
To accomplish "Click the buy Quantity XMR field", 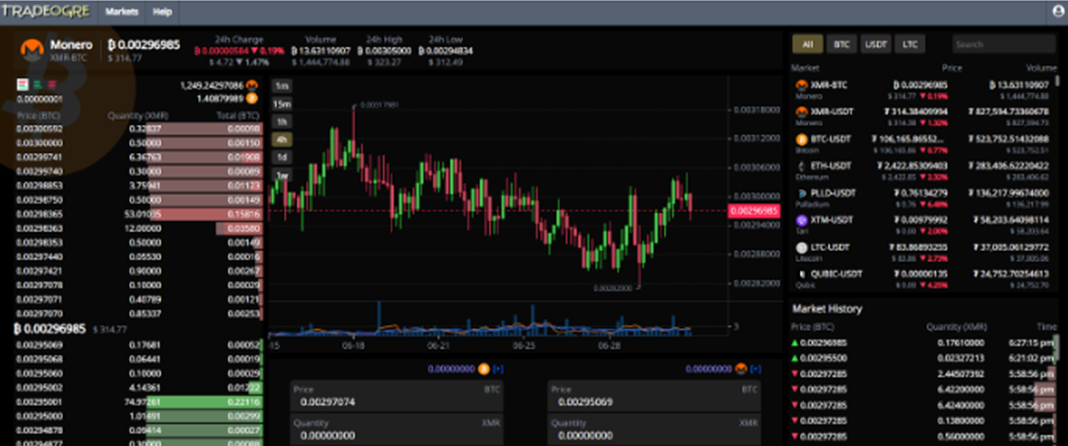I will tap(398, 429).
